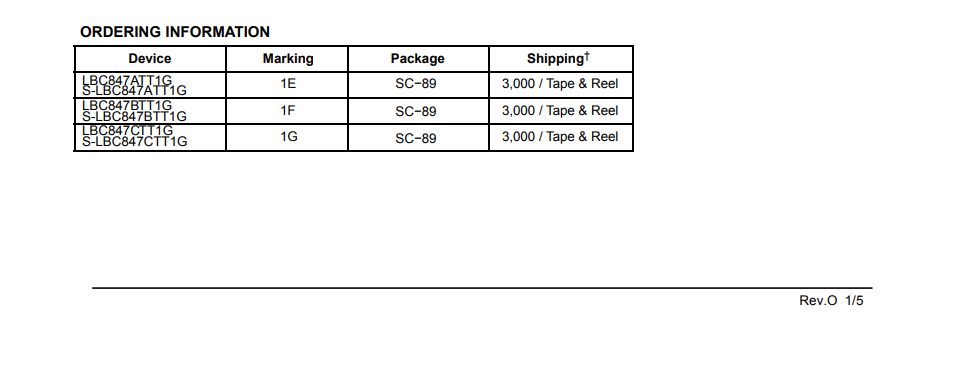The image size is (972, 378).
Task: Click the LBC847CTT1G device name
Action: [x=127, y=131]
